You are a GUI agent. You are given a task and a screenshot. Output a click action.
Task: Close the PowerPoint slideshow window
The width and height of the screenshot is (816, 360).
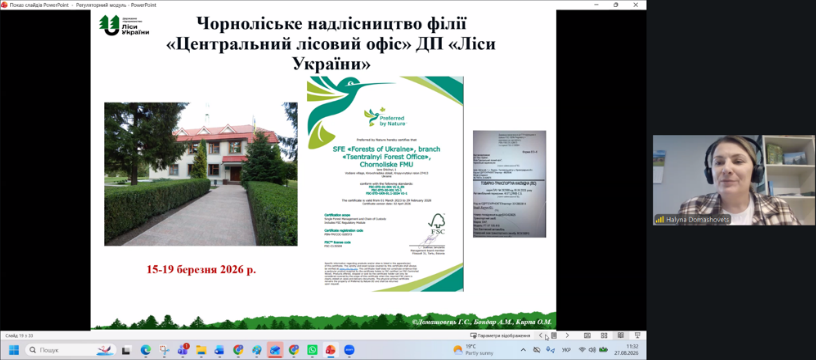click(636, 5)
